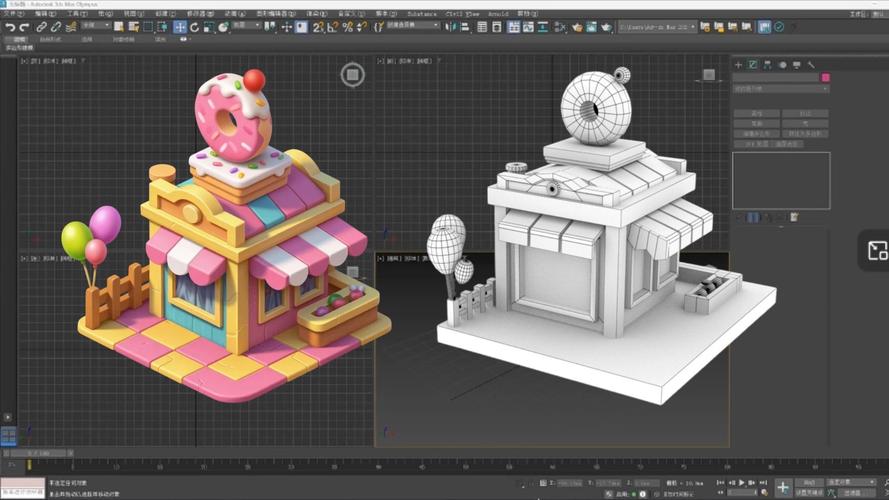Click the Render Production teapot icon
889x500 pixels.
[606, 27]
